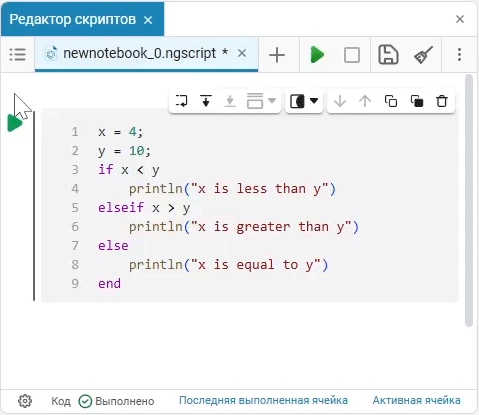
Task: Go to Последняя выполненная ячейка link
Action: (x=263, y=400)
